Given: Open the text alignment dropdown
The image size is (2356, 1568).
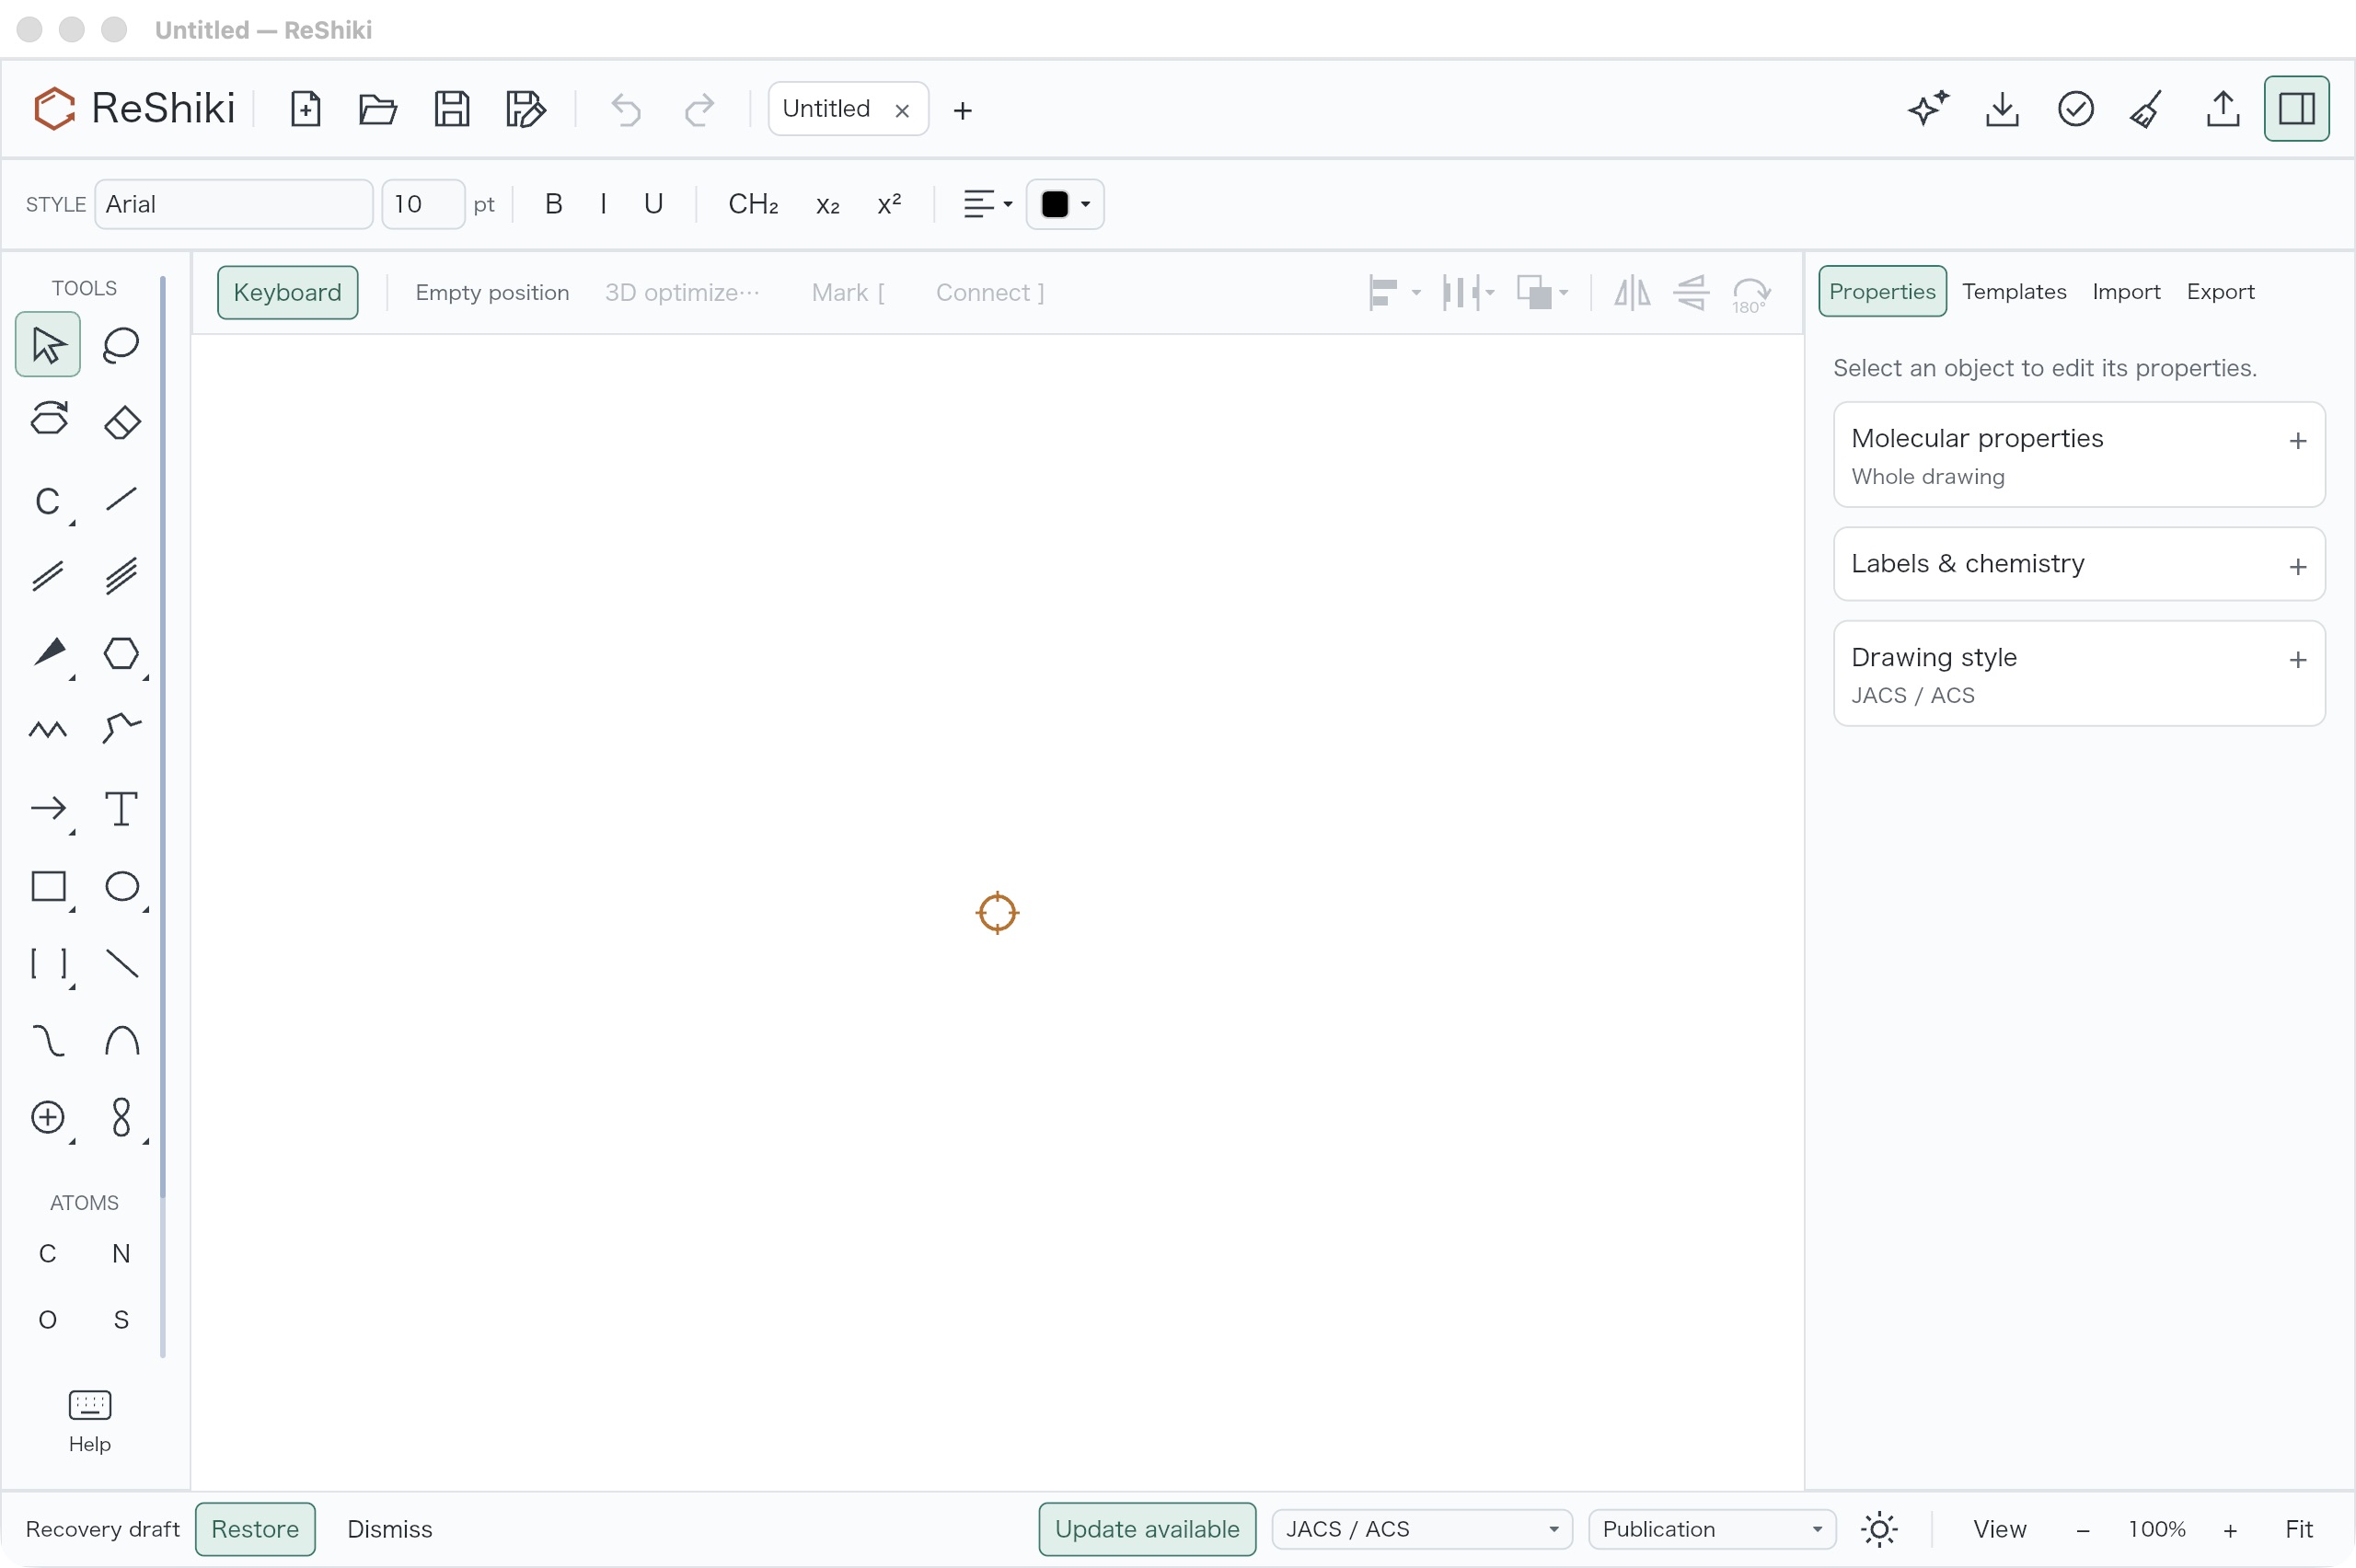Looking at the screenshot, I should [x=988, y=204].
